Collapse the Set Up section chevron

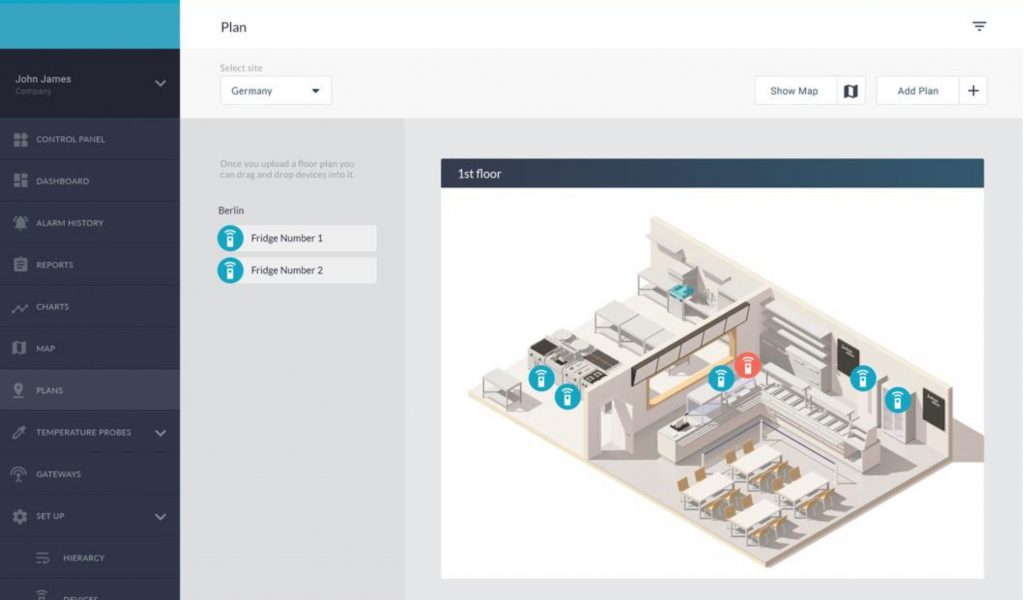tap(160, 516)
